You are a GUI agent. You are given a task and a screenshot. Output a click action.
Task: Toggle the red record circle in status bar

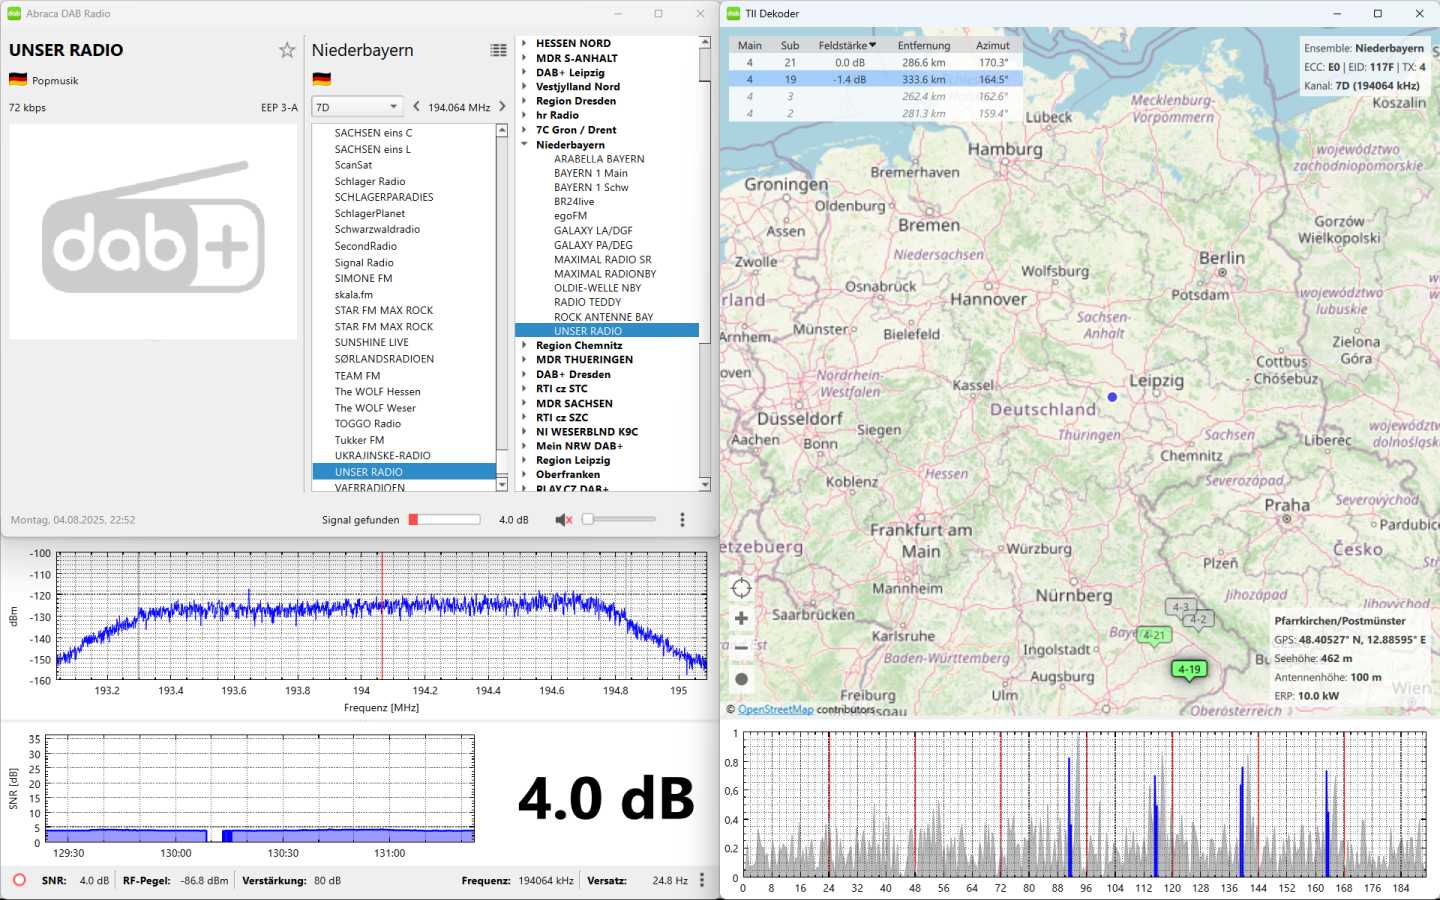pos(19,880)
